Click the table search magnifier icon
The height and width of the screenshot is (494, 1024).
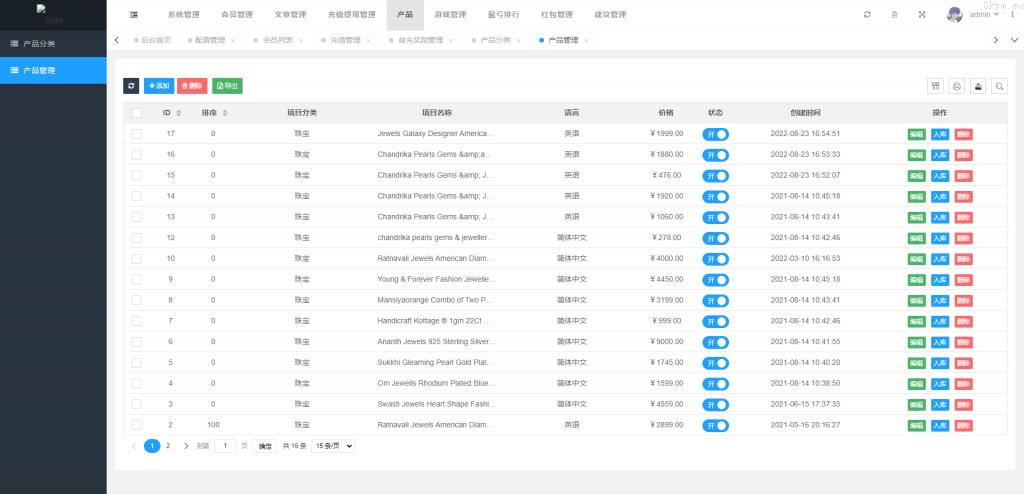998,86
